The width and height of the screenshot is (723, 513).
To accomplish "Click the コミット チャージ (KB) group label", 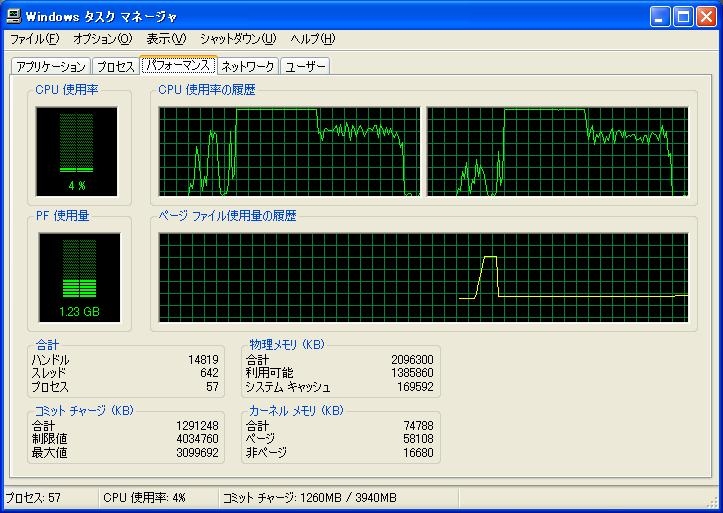I will [x=84, y=410].
